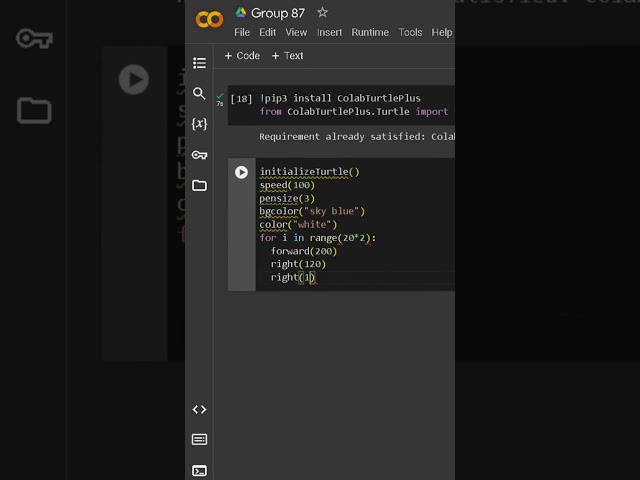Add a new code cell with + Code
This screenshot has height=480, width=640.
click(x=242, y=56)
